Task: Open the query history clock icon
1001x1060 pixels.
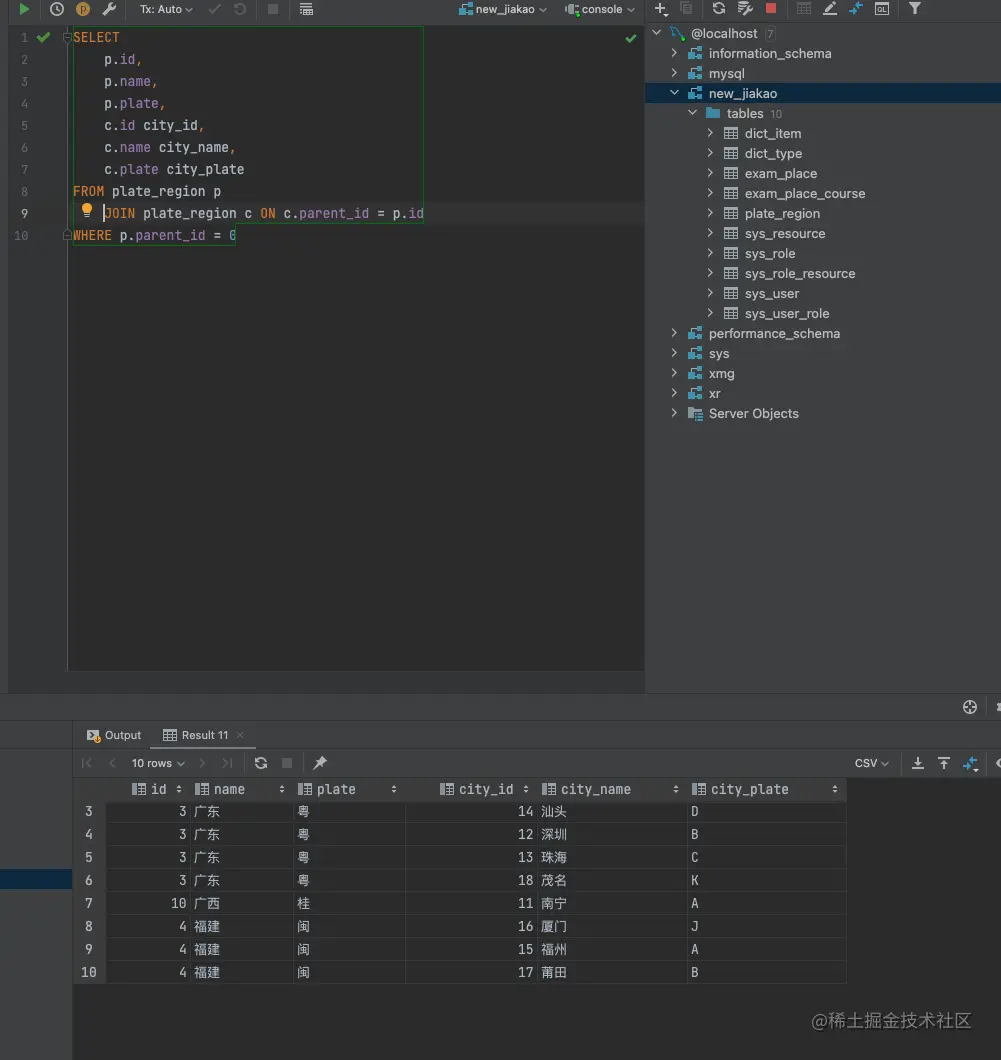Action: pyautogui.click(x=57, y=9)
